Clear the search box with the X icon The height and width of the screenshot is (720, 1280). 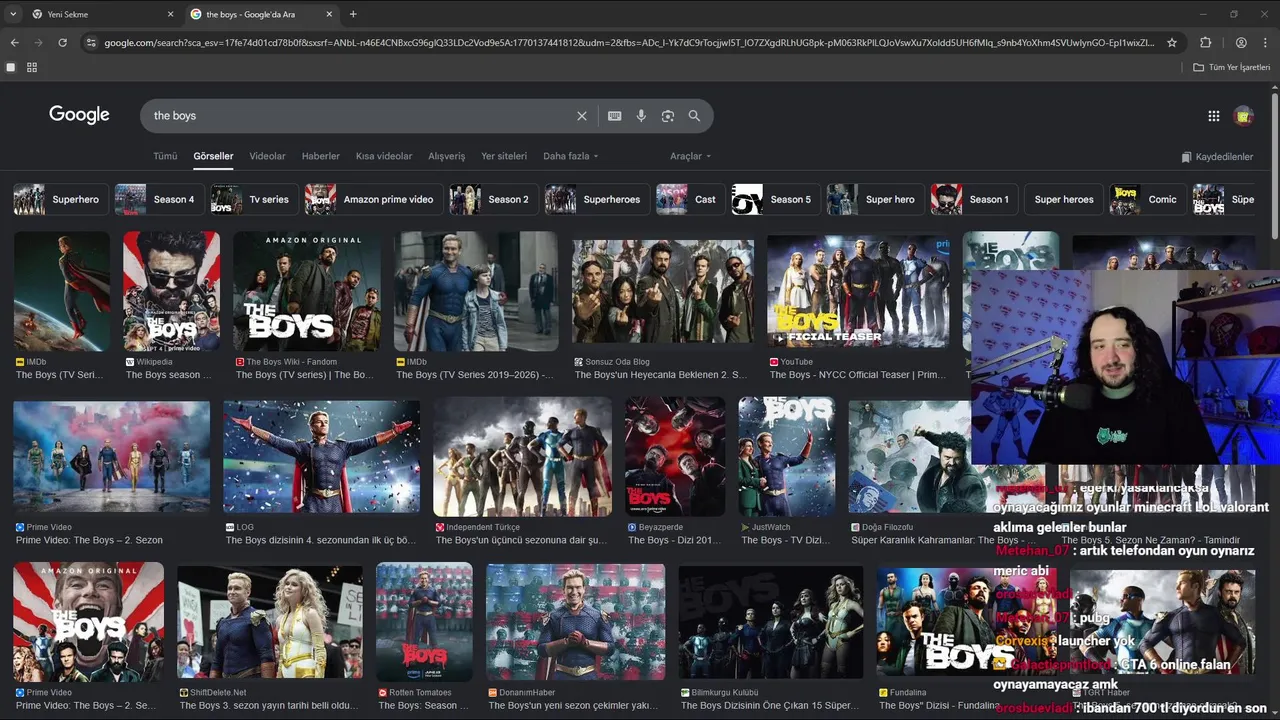tap(581, 116)
